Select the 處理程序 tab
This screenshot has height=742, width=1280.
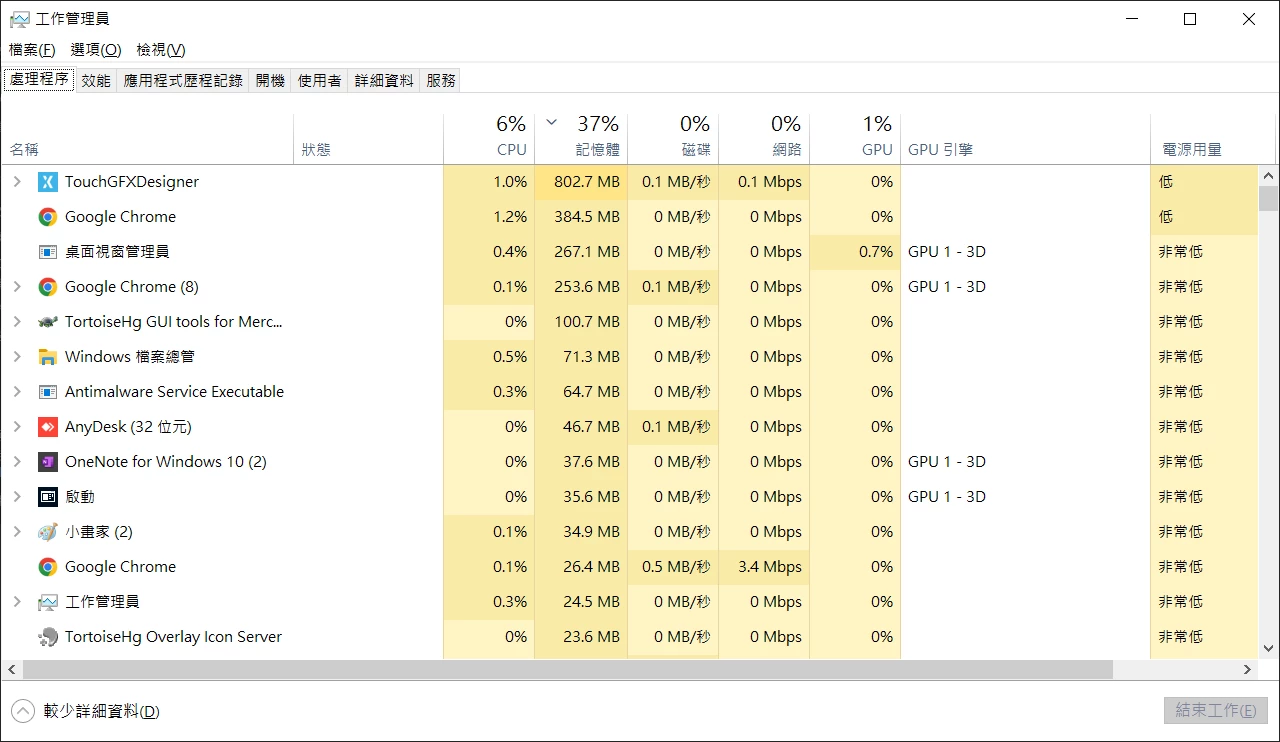(39, 79)
